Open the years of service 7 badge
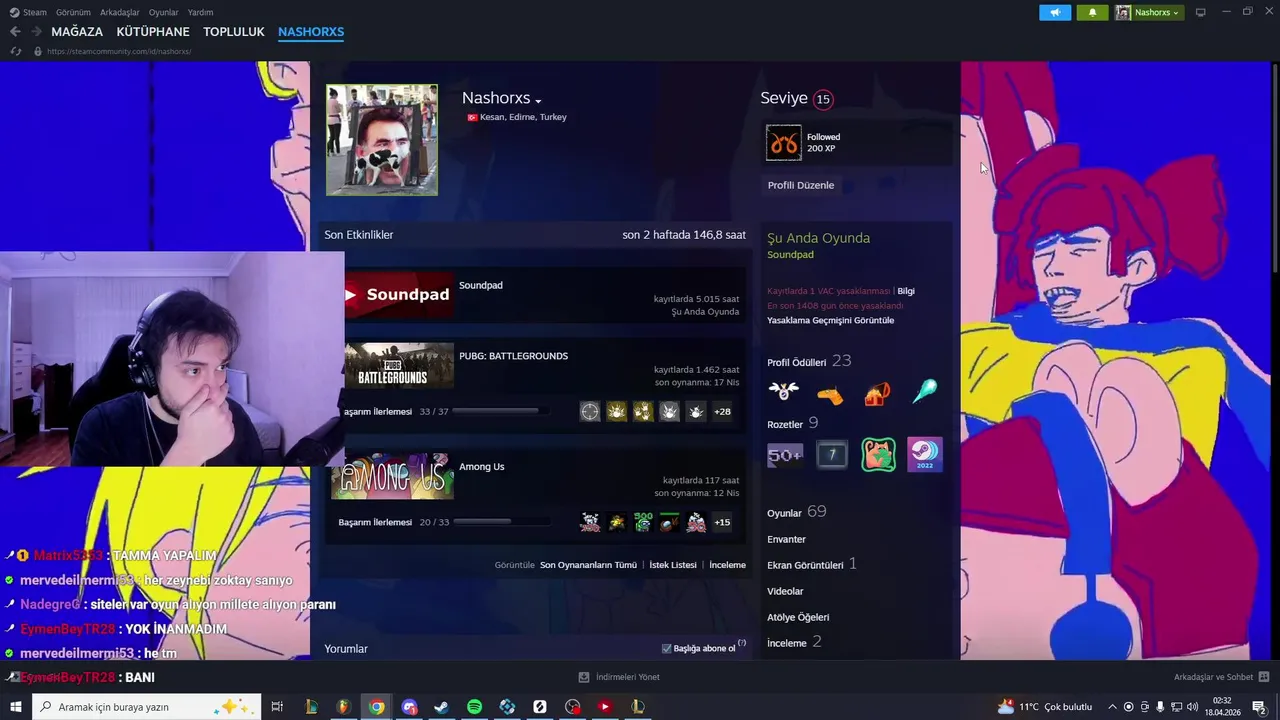This screenshot has height=720, width=1280. [832, 455]
